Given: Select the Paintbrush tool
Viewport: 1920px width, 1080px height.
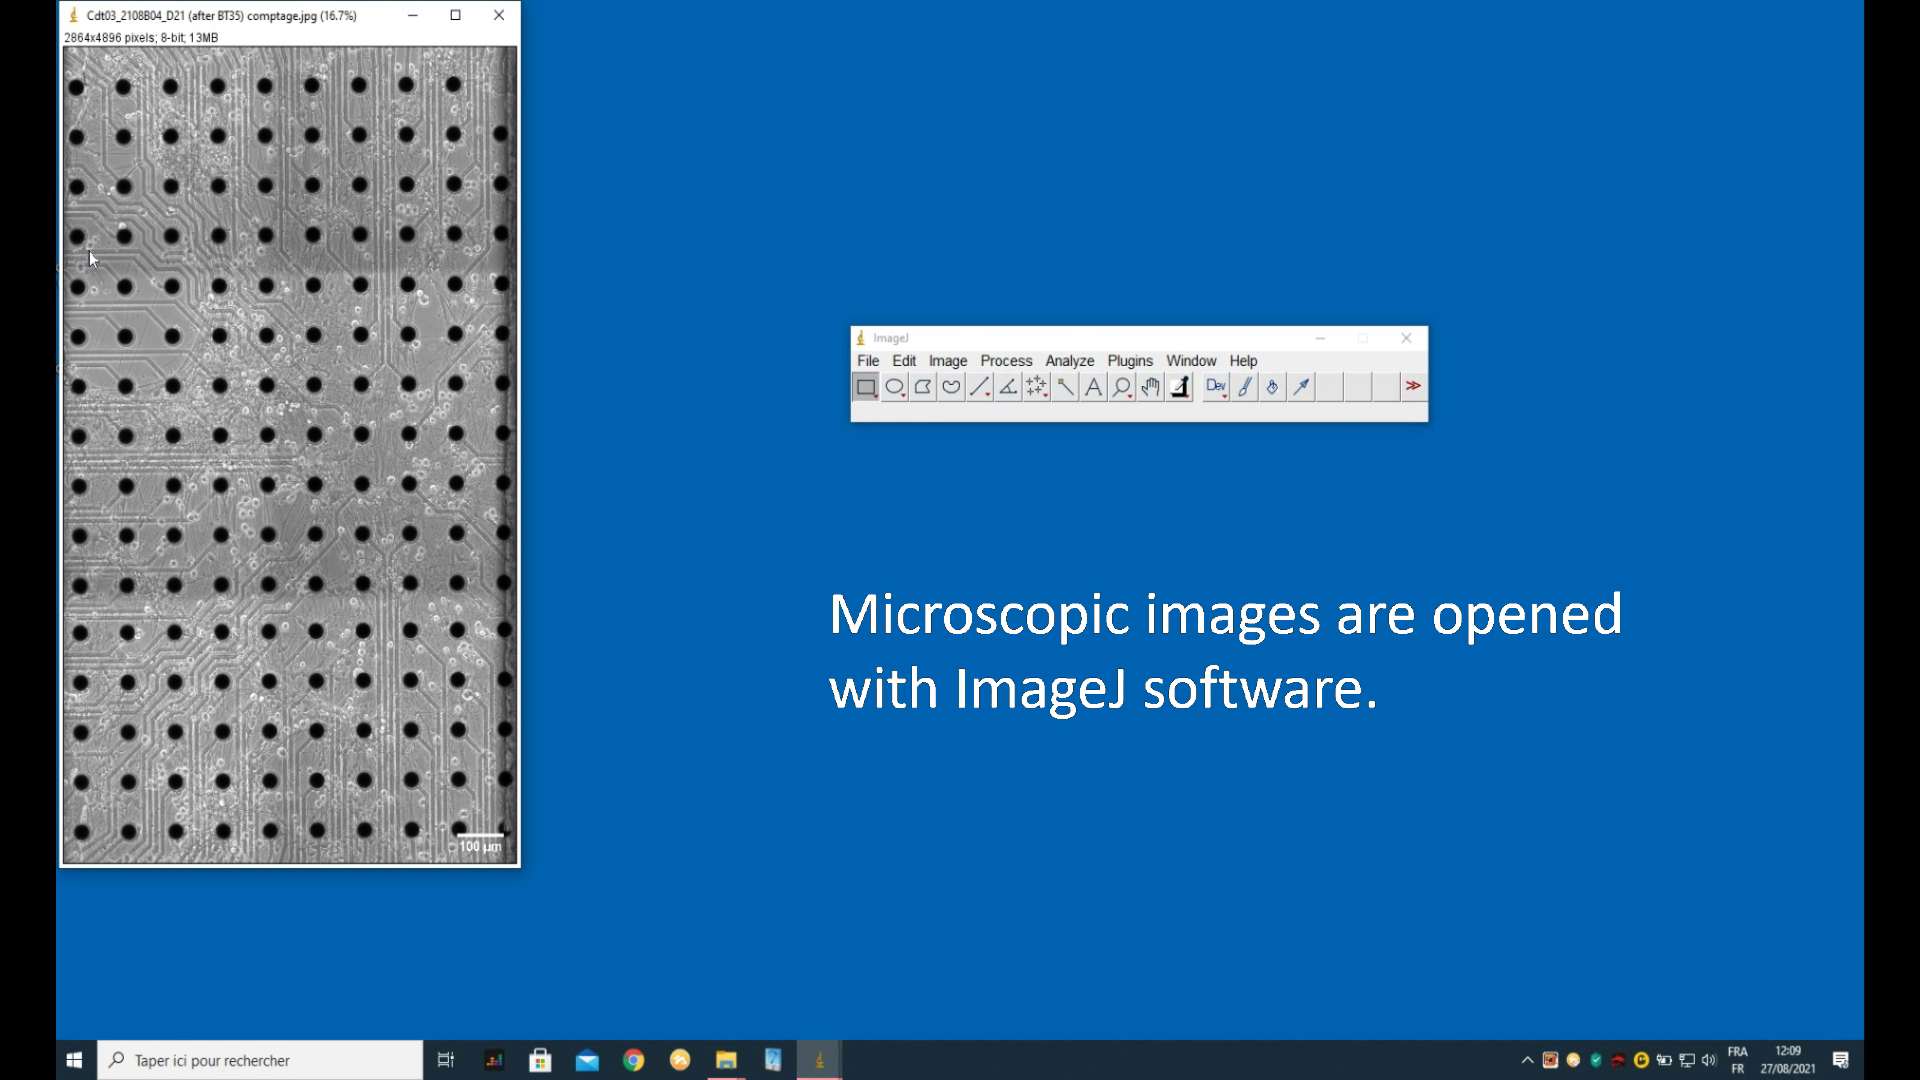Looking at the screenshot, I should click(1245, 387).
